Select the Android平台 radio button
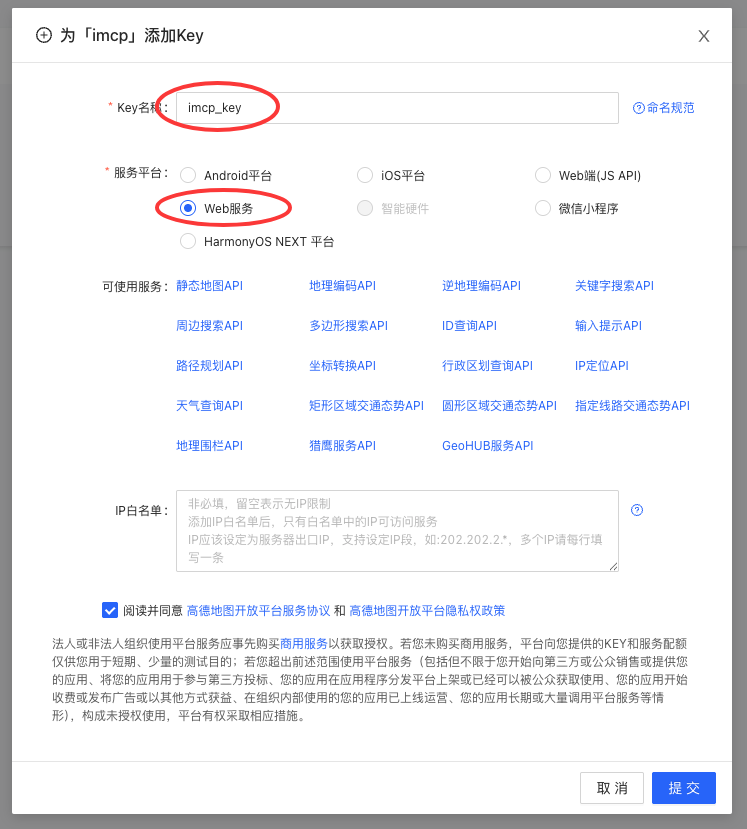The width and height of the screenshot is (747, 829). [188, 175]
